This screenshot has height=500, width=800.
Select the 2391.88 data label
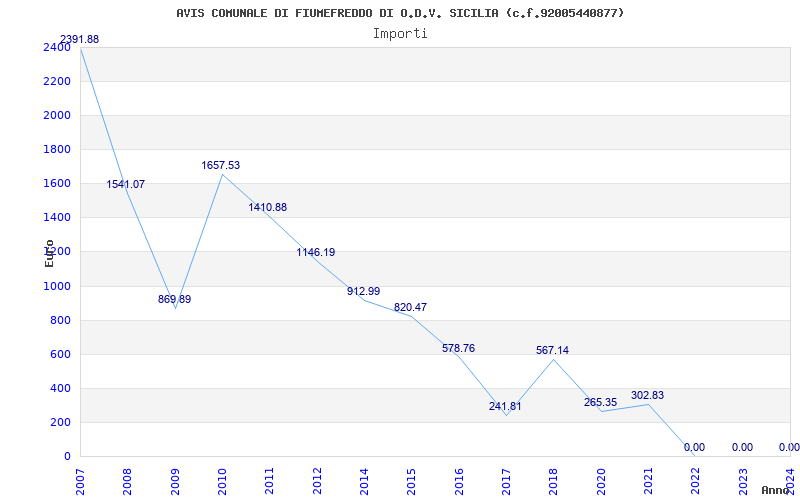point(80,39)
